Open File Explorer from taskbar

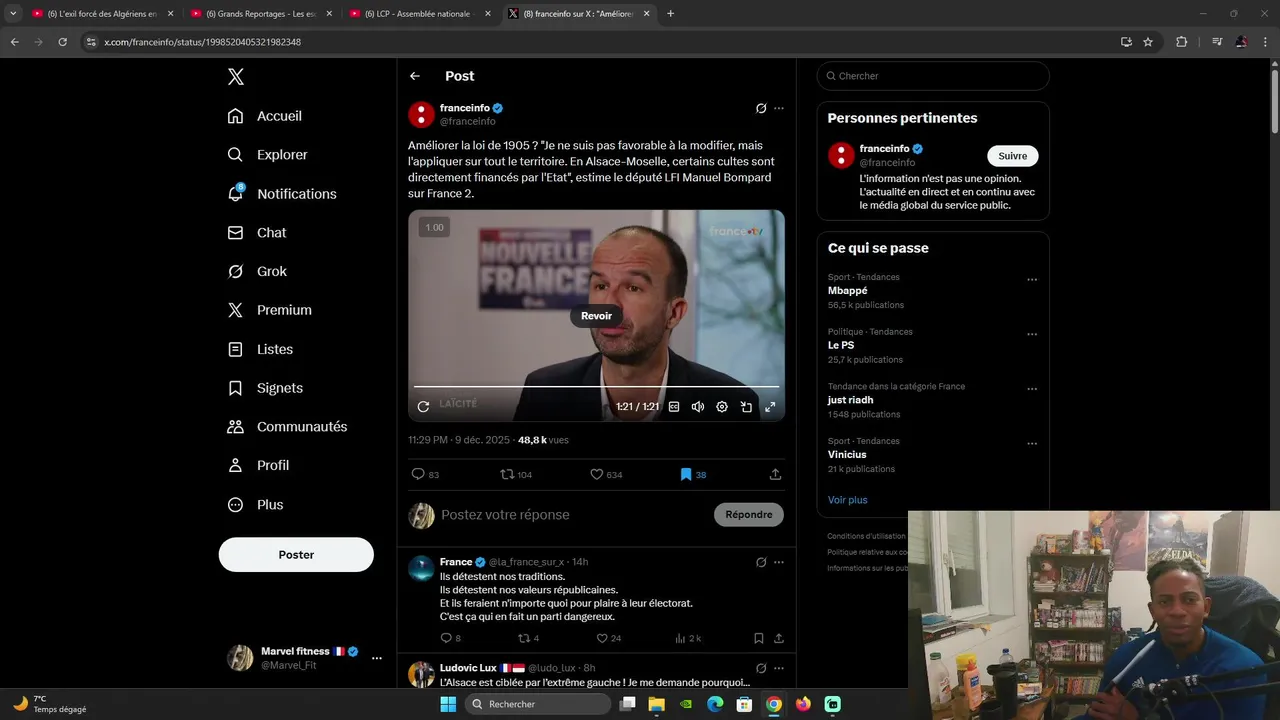pos(657,704)
